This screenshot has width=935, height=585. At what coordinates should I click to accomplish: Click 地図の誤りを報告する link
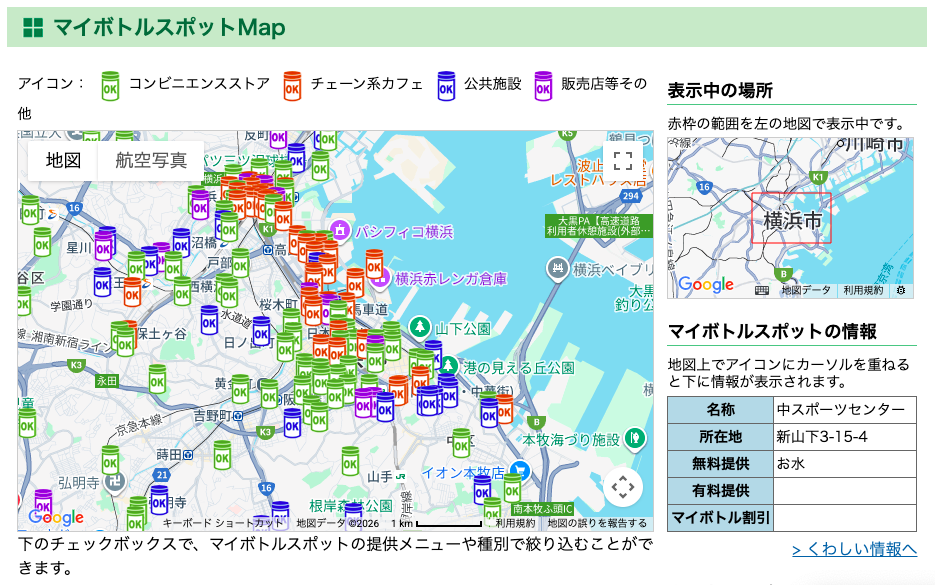click(x=597, y=523)
